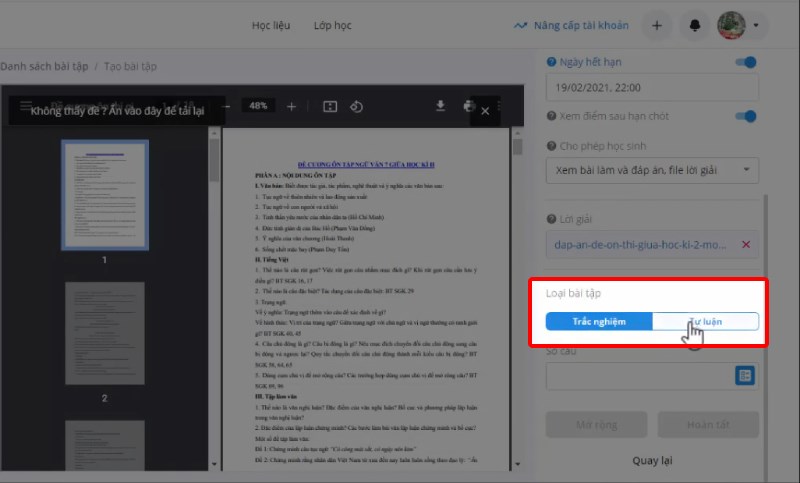The height and width of the screenshot is (483, 800).
Task: Open the Lớp học menu
Action: click(333, 26)
